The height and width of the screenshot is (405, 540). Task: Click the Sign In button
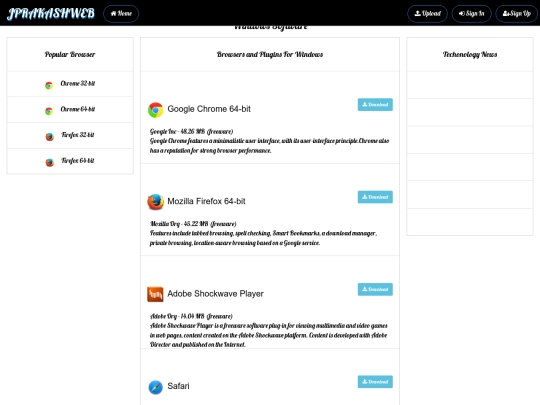(471, 14)
